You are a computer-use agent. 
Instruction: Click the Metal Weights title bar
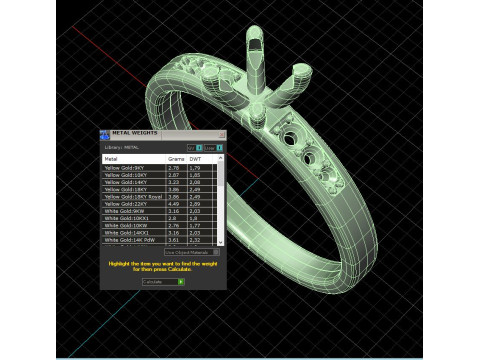point(163,134)
